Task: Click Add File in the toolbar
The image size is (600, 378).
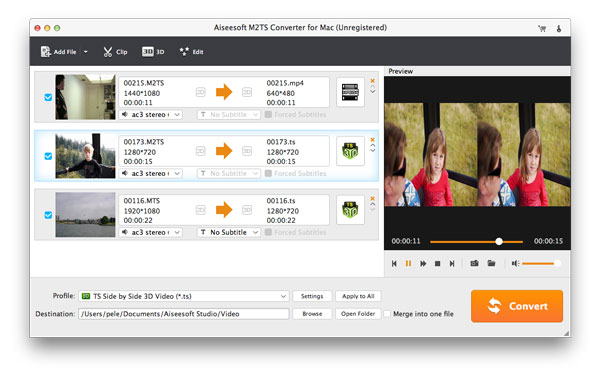Action: (59, 52)
